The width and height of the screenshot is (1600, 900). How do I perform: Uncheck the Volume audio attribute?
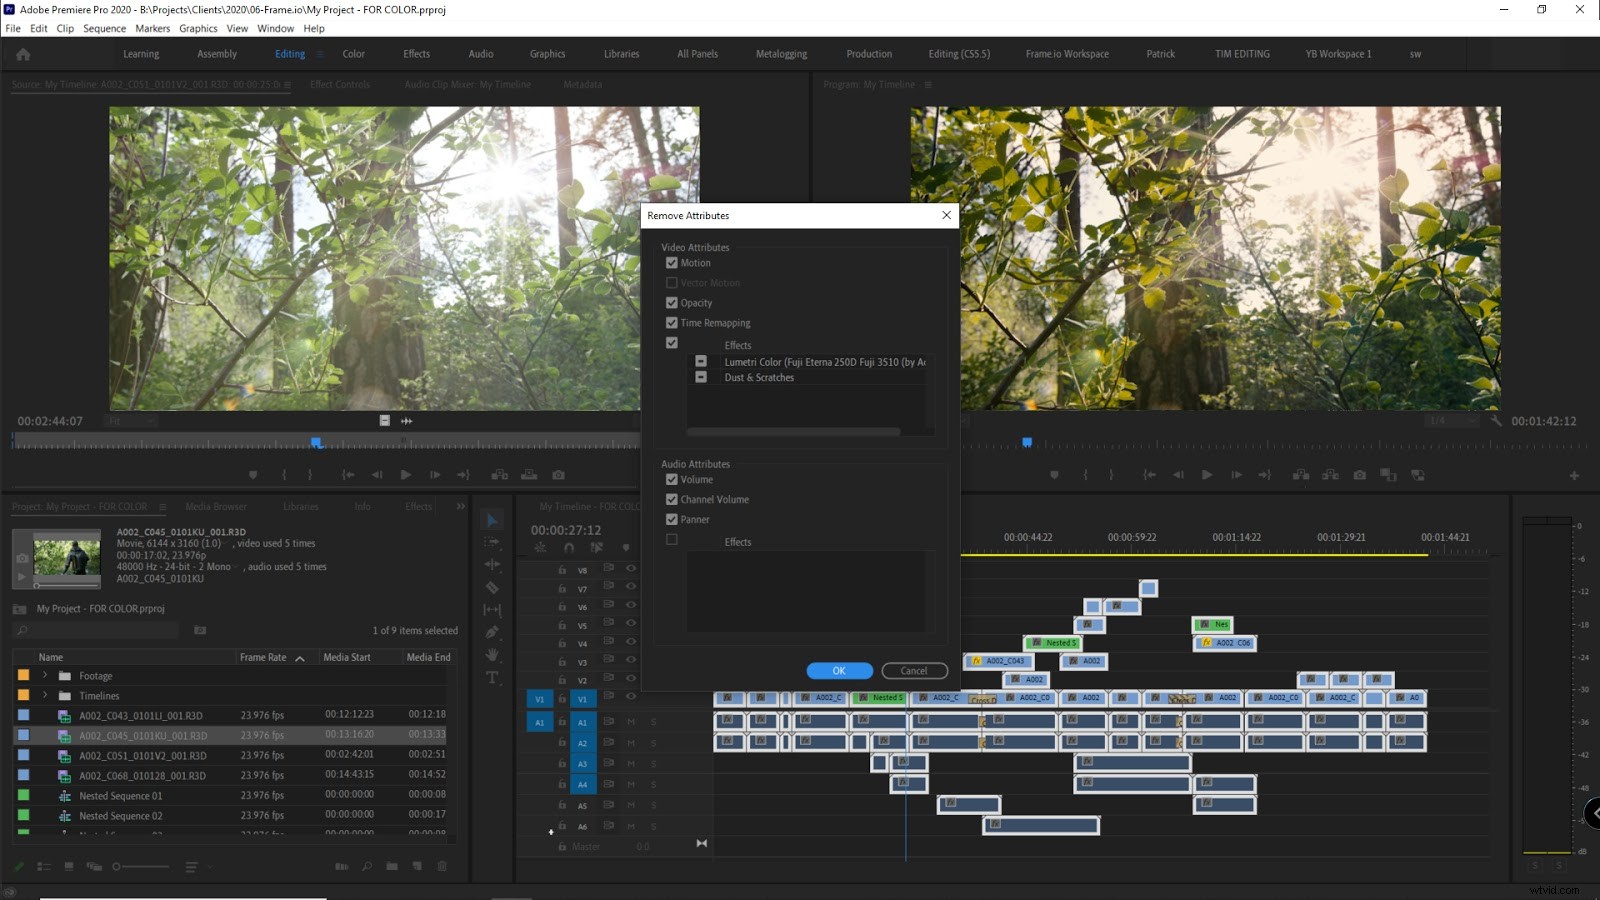click(x=672, y=479)
